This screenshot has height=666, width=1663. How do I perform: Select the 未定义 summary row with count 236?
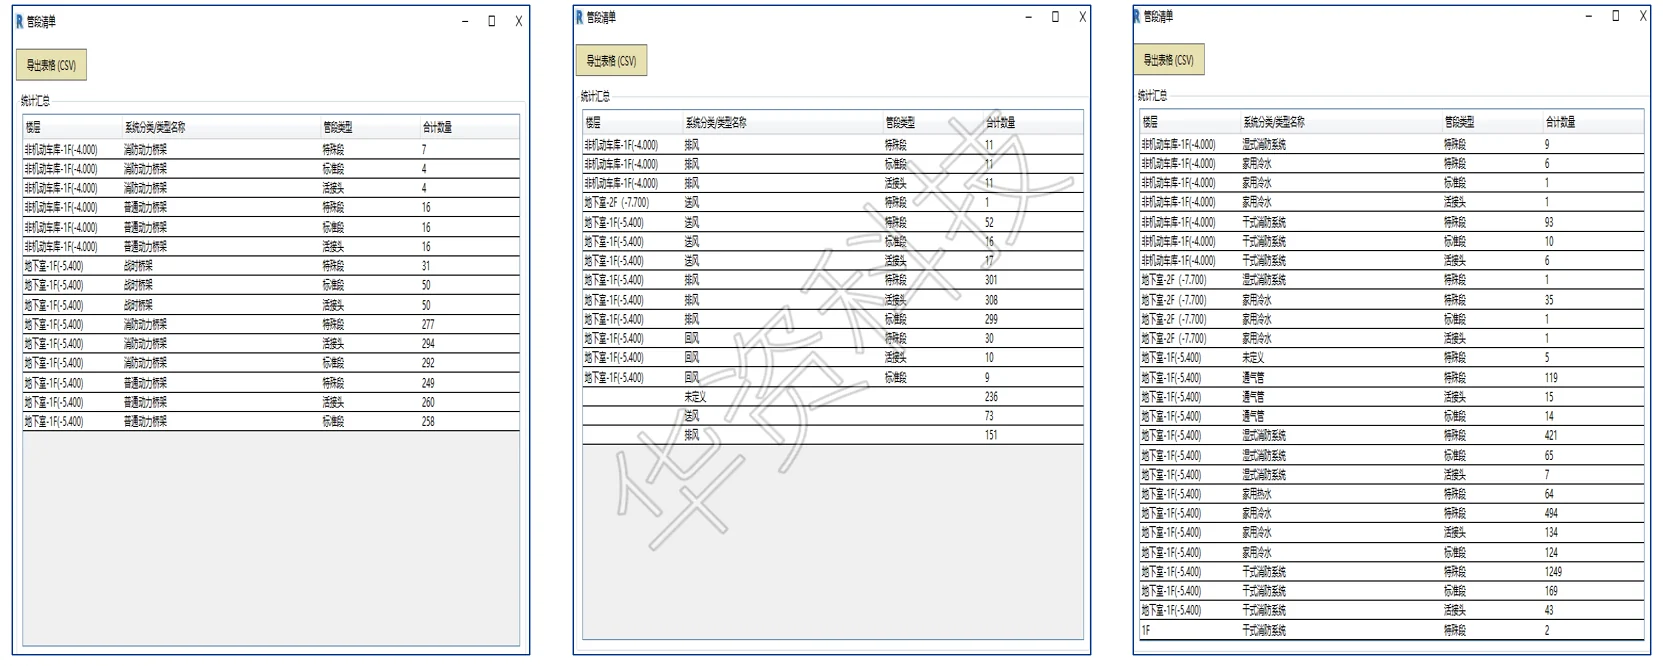[x=833, y=396]
